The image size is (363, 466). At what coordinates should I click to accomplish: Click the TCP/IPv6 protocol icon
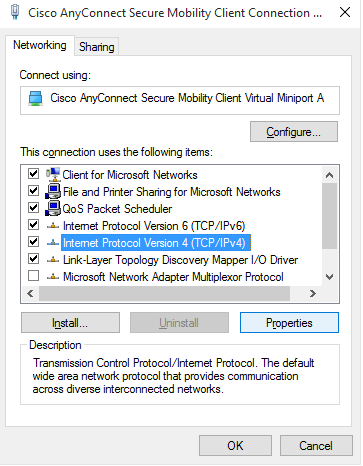click(53, 226)
